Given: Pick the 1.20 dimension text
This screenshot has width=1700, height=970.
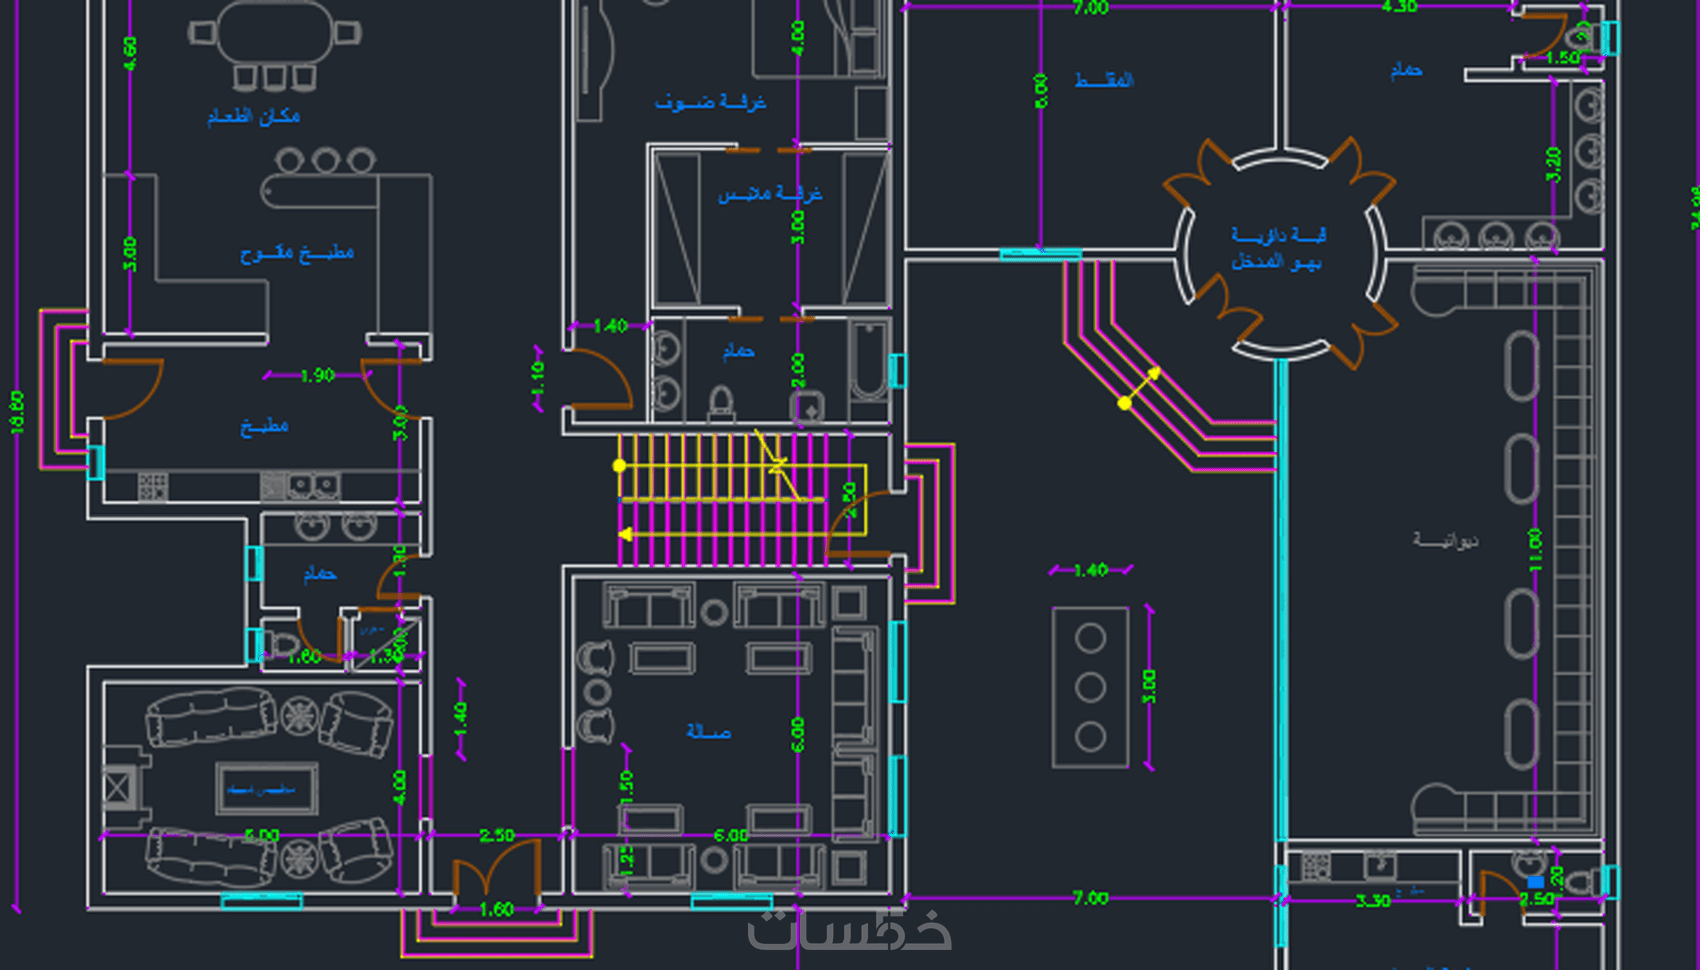Looking at the screenshot, I should click(x=1557, y=880).
